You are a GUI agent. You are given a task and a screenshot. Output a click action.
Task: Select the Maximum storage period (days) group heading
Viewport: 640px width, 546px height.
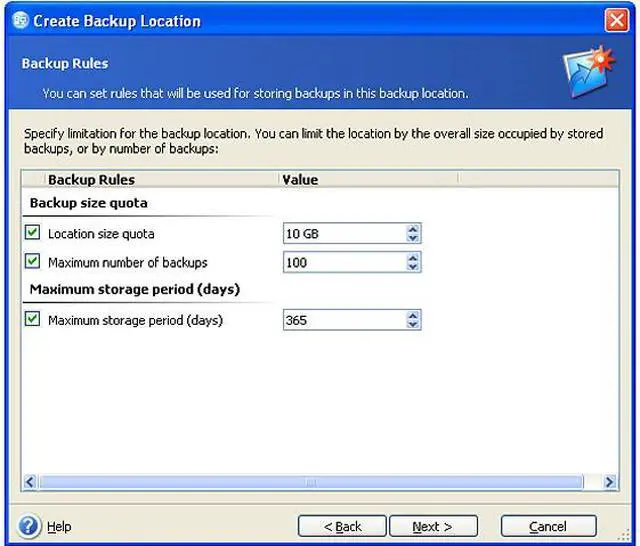coord(135,289)
